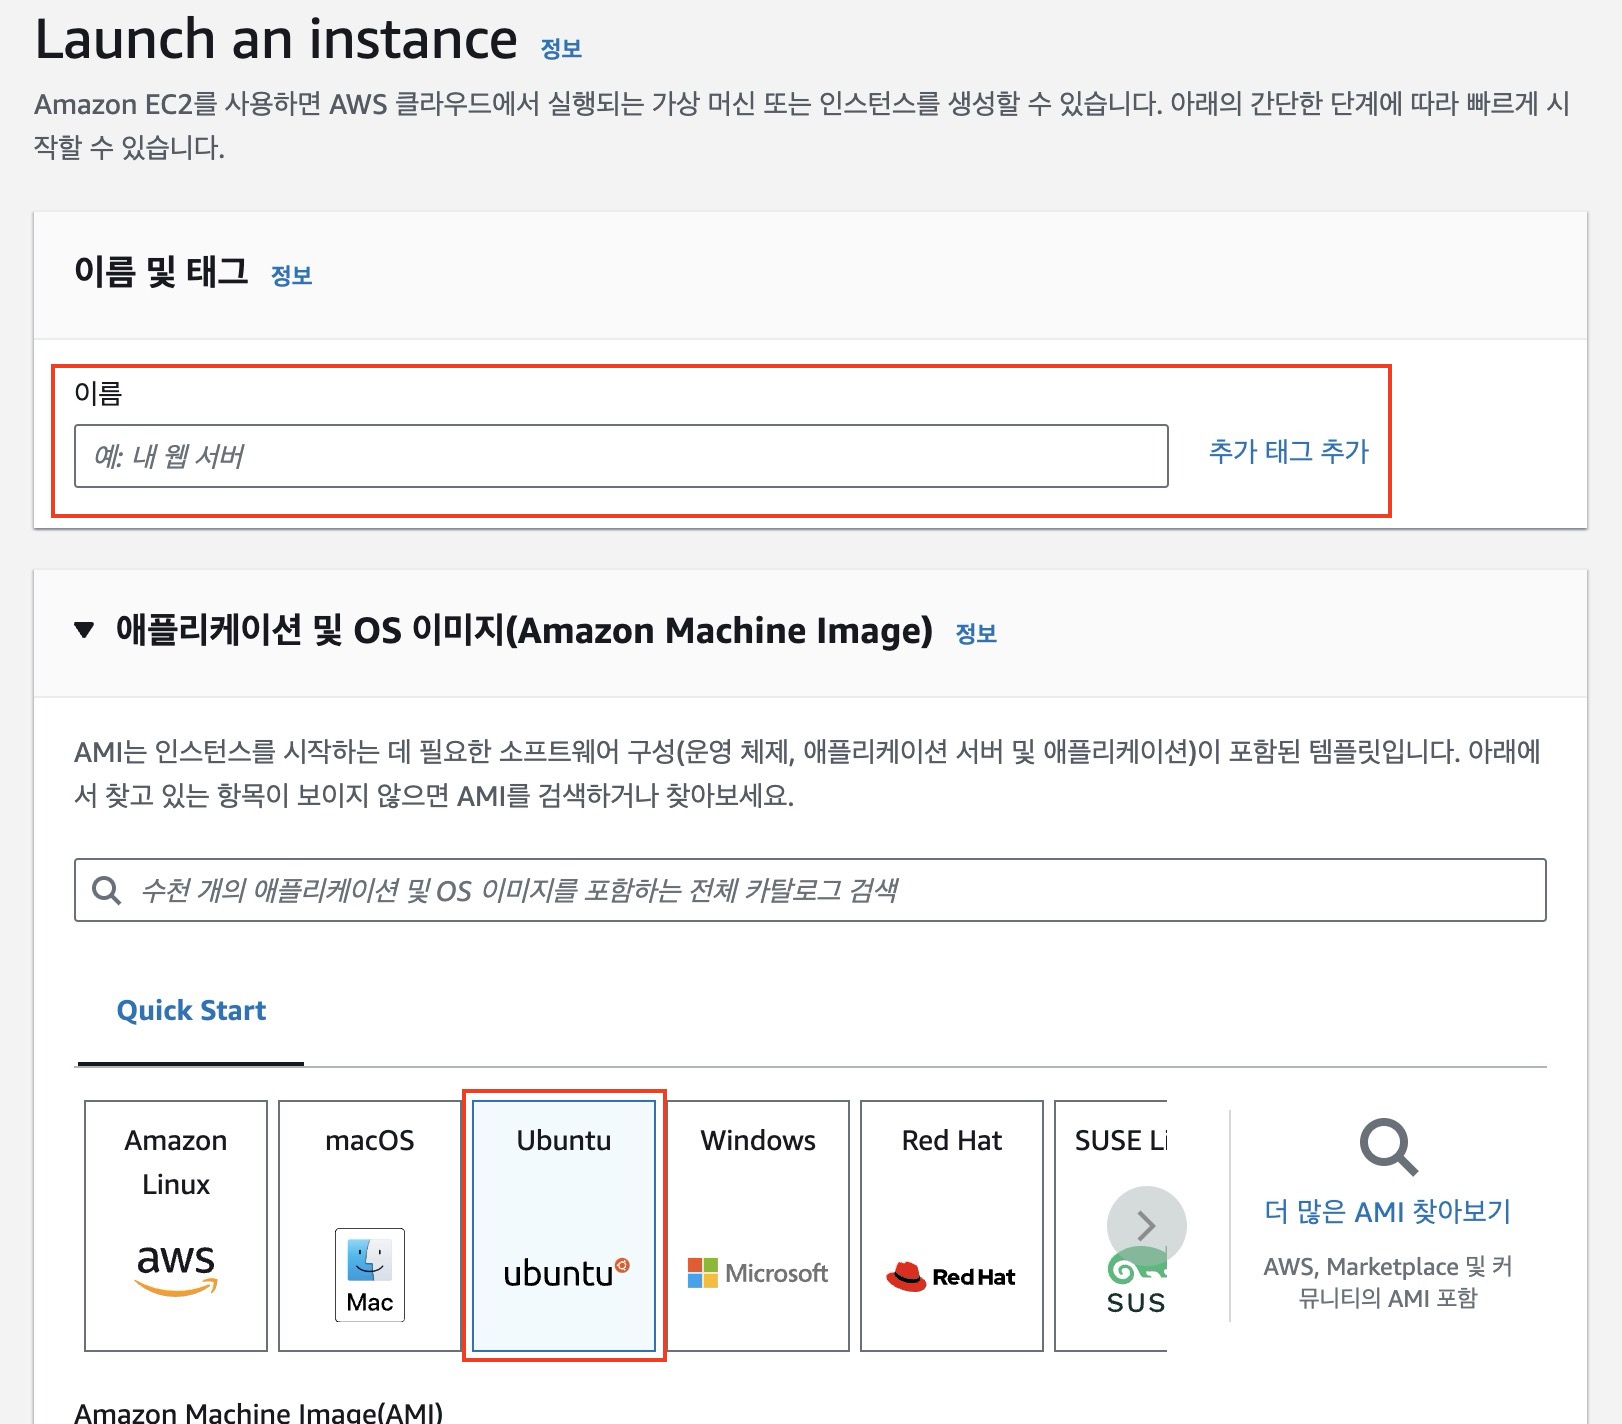Click the magnifier icon for browsing more AMIs
Image resolution: width=1622 pixels, height=1424 pixels.
click(x=1388, y=1147)
